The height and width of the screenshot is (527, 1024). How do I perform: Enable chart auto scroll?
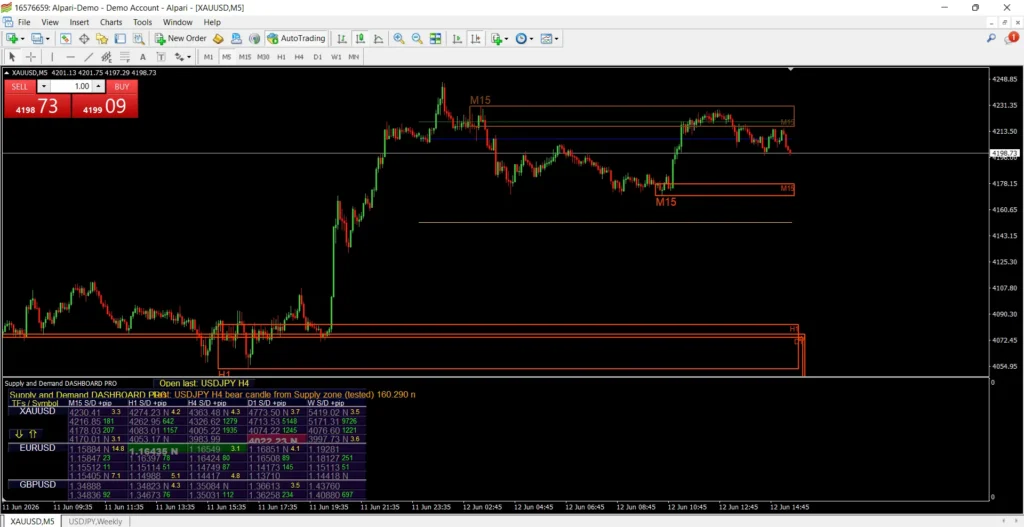tap(458, 39)
